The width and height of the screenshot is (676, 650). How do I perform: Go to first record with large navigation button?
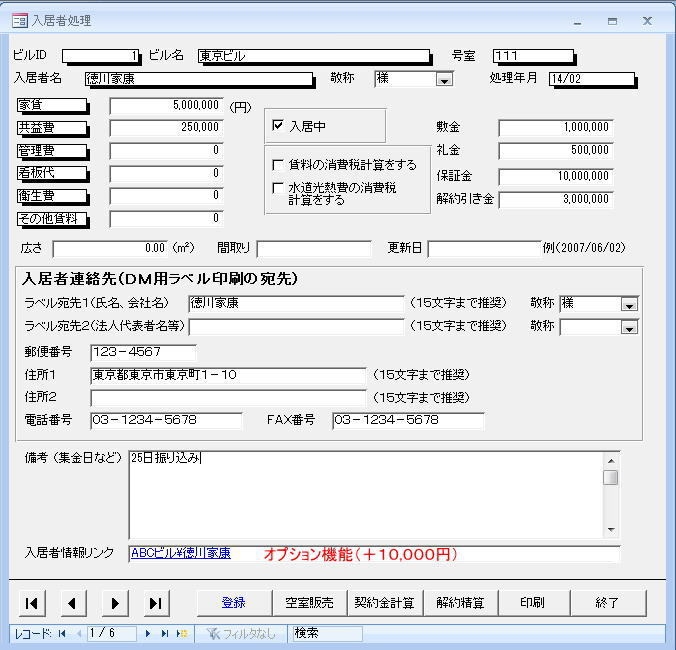tap(32, 603)
